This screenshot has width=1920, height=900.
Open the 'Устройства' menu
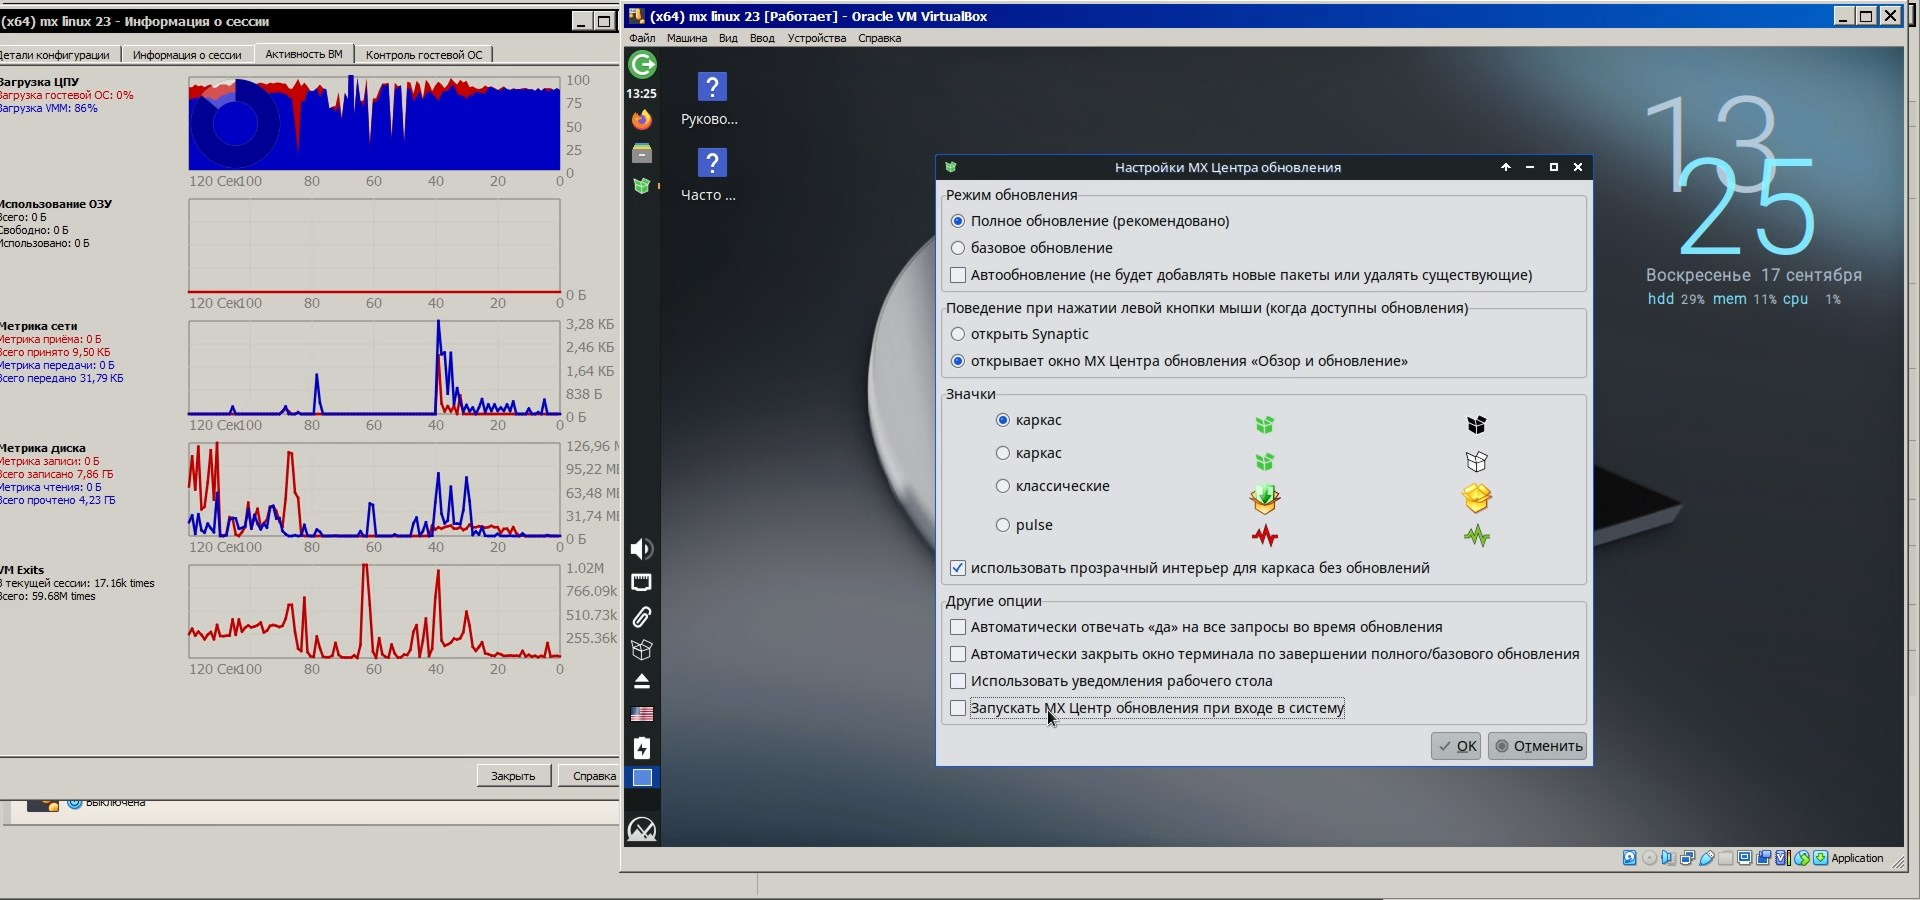coord(816,38)
